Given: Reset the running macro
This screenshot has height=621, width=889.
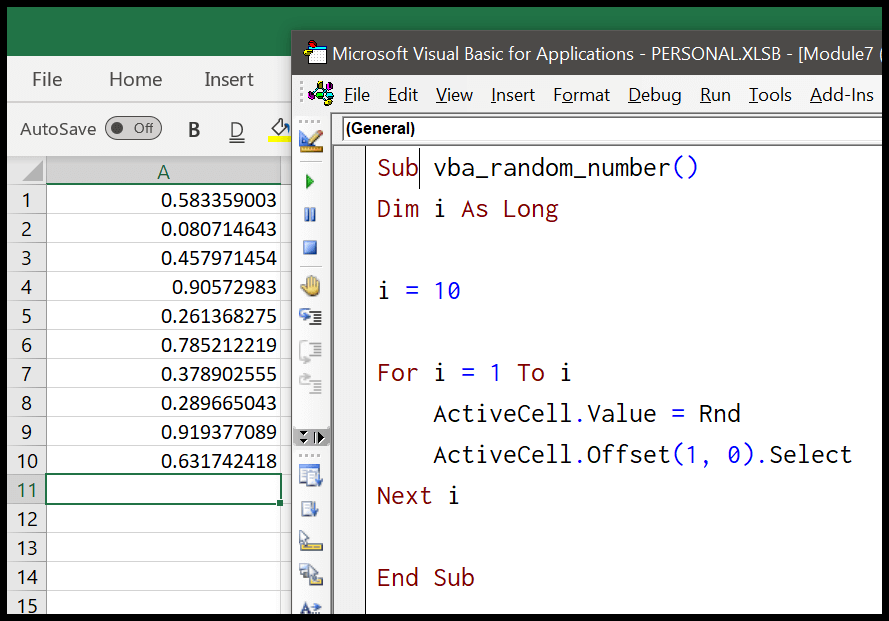Looking at the screenshot, I should (x=310, y=248).
